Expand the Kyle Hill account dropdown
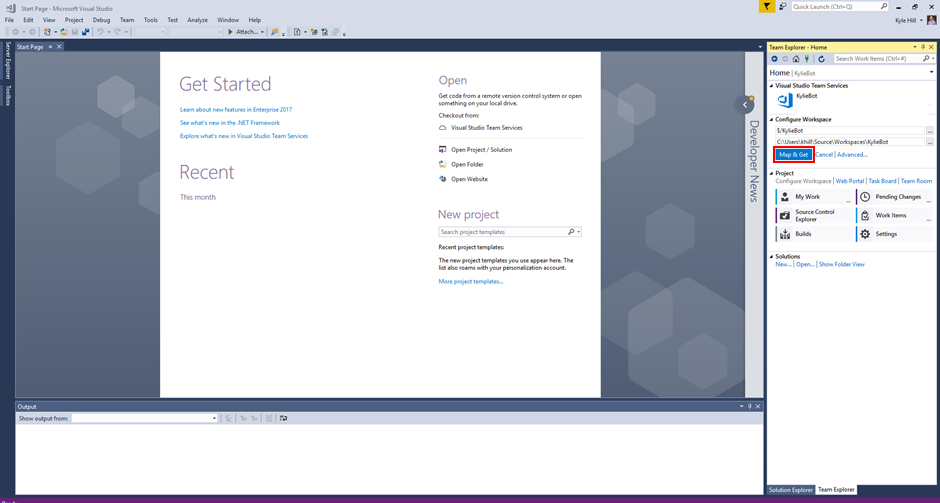Viewport: 940px width, 503px height. pos(922,21)
